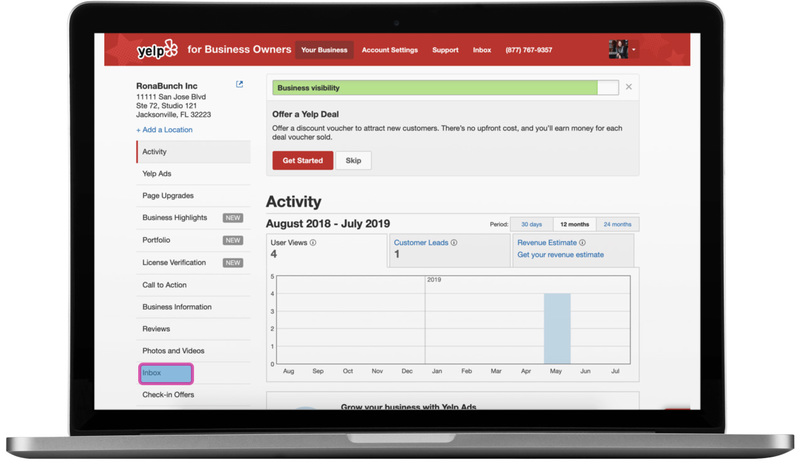This screenshot has width=800, height=465.
Task: Open the user profile avatar
Action: (618, 50)
